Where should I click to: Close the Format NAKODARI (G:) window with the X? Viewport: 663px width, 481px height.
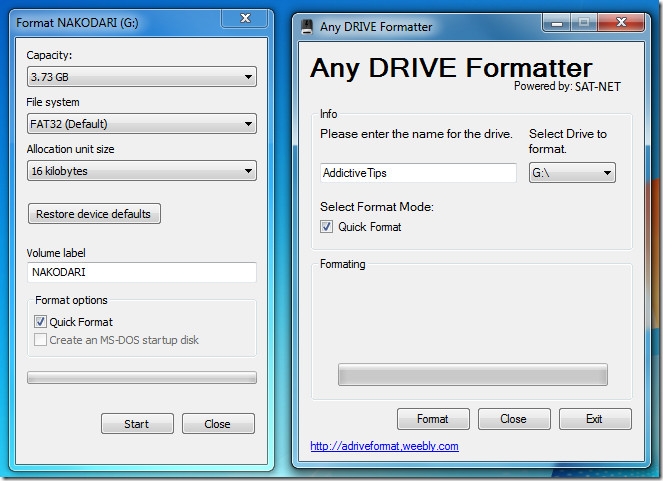click(x=245, y=19)
